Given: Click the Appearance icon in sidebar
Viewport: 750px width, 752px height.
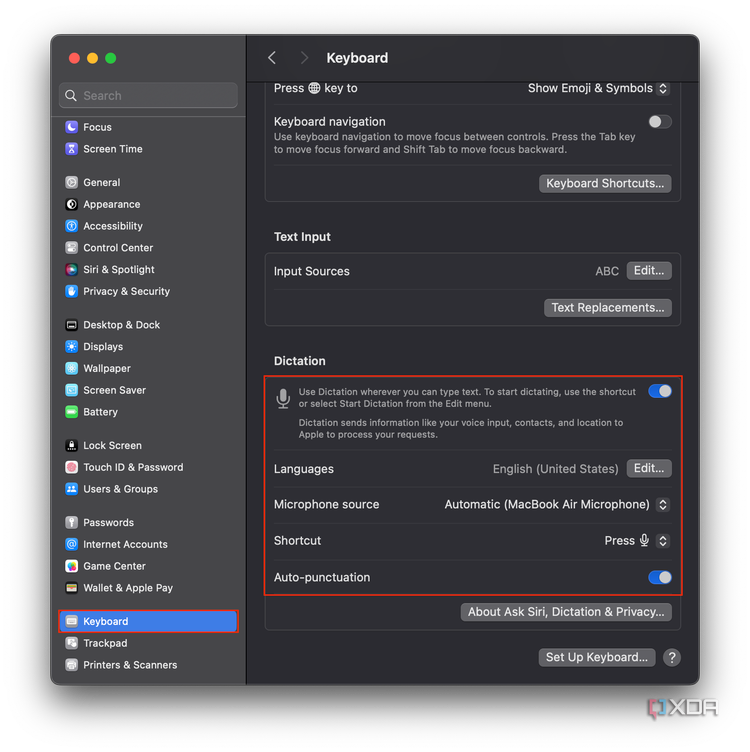Looking at the screenshot, I should 71,204.
